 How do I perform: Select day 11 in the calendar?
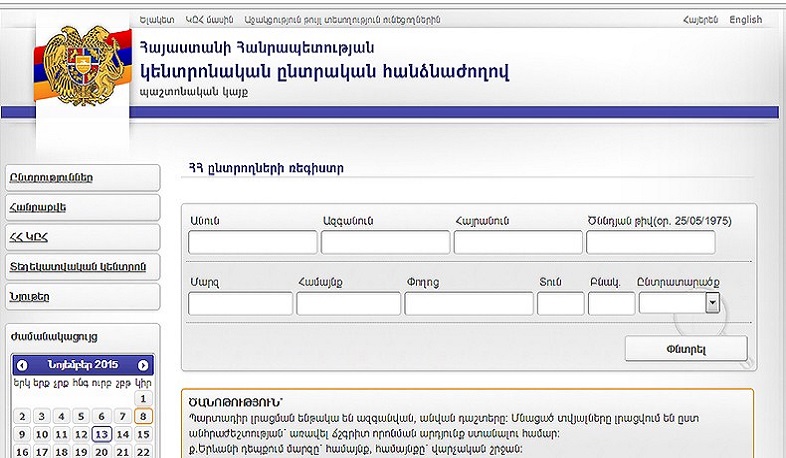coord(61,434)
